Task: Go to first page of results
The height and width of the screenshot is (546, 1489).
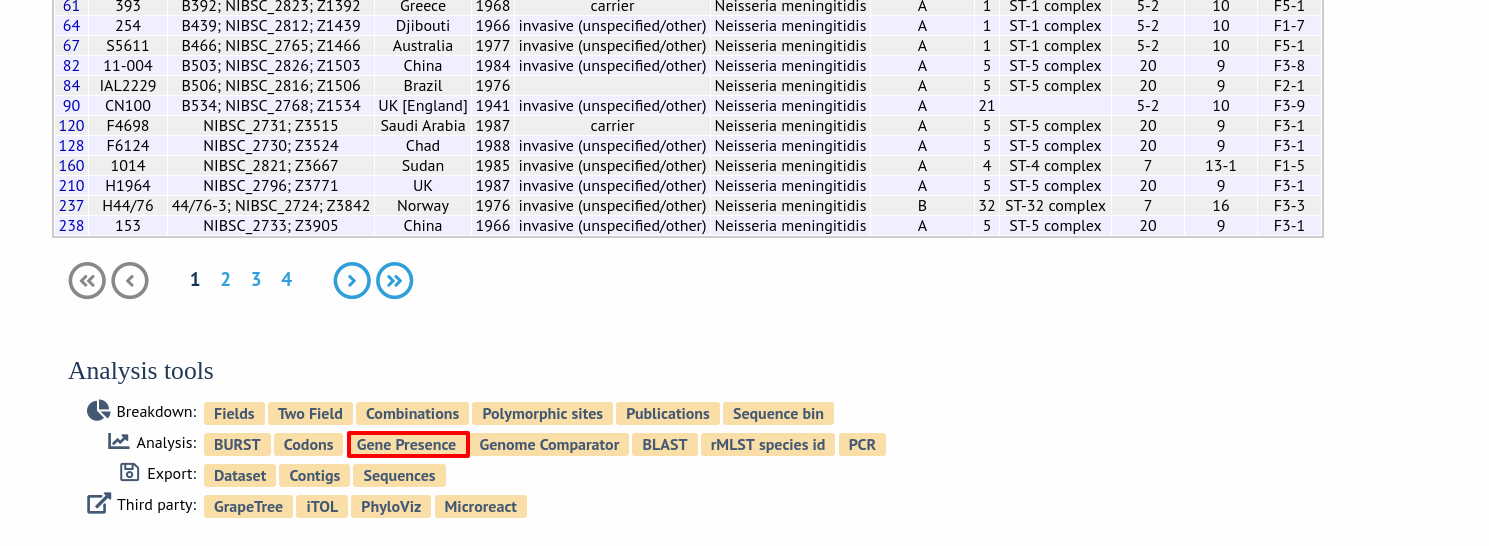Action: pyautogui.click(x=87, y=281)
